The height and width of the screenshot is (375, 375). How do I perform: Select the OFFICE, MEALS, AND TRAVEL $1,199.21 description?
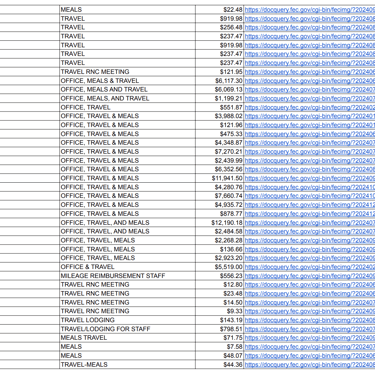(x=127, y=98)
